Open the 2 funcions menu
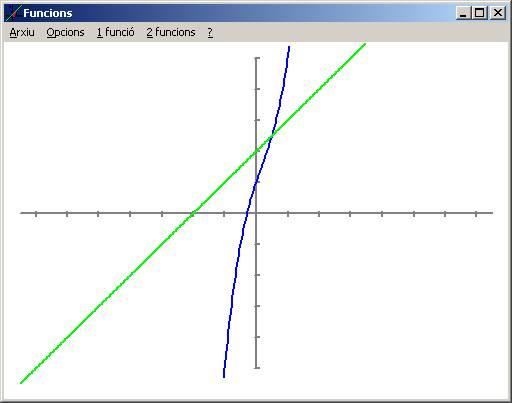This screenshot has height=403, width=512. click(171, 32)
